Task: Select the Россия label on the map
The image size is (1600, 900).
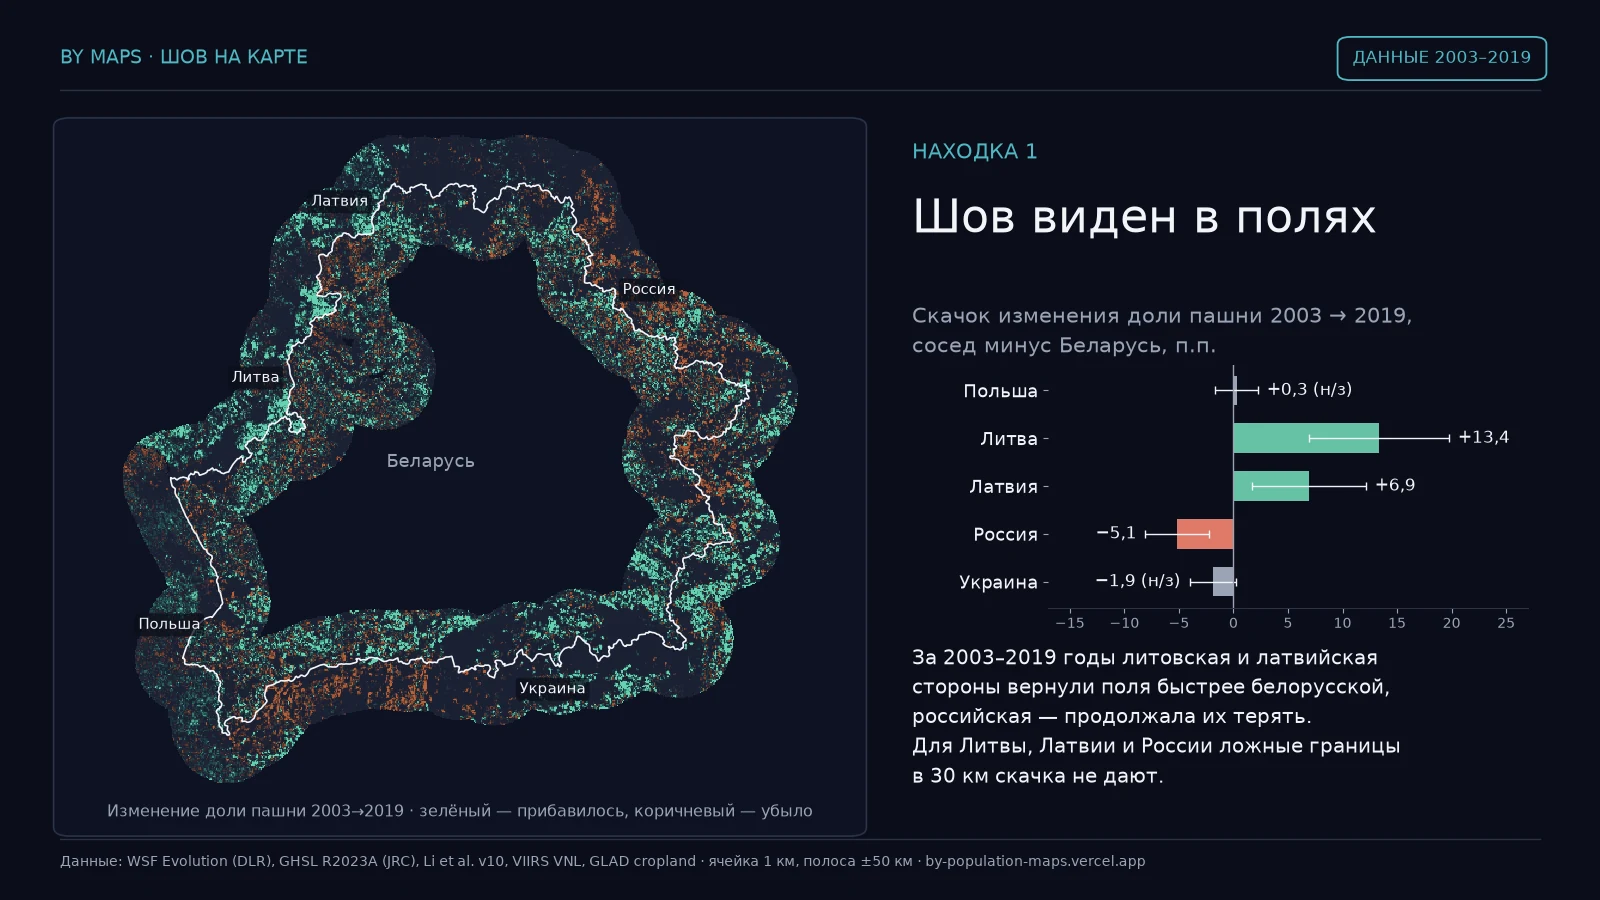Action: click(x=649, y=289)
